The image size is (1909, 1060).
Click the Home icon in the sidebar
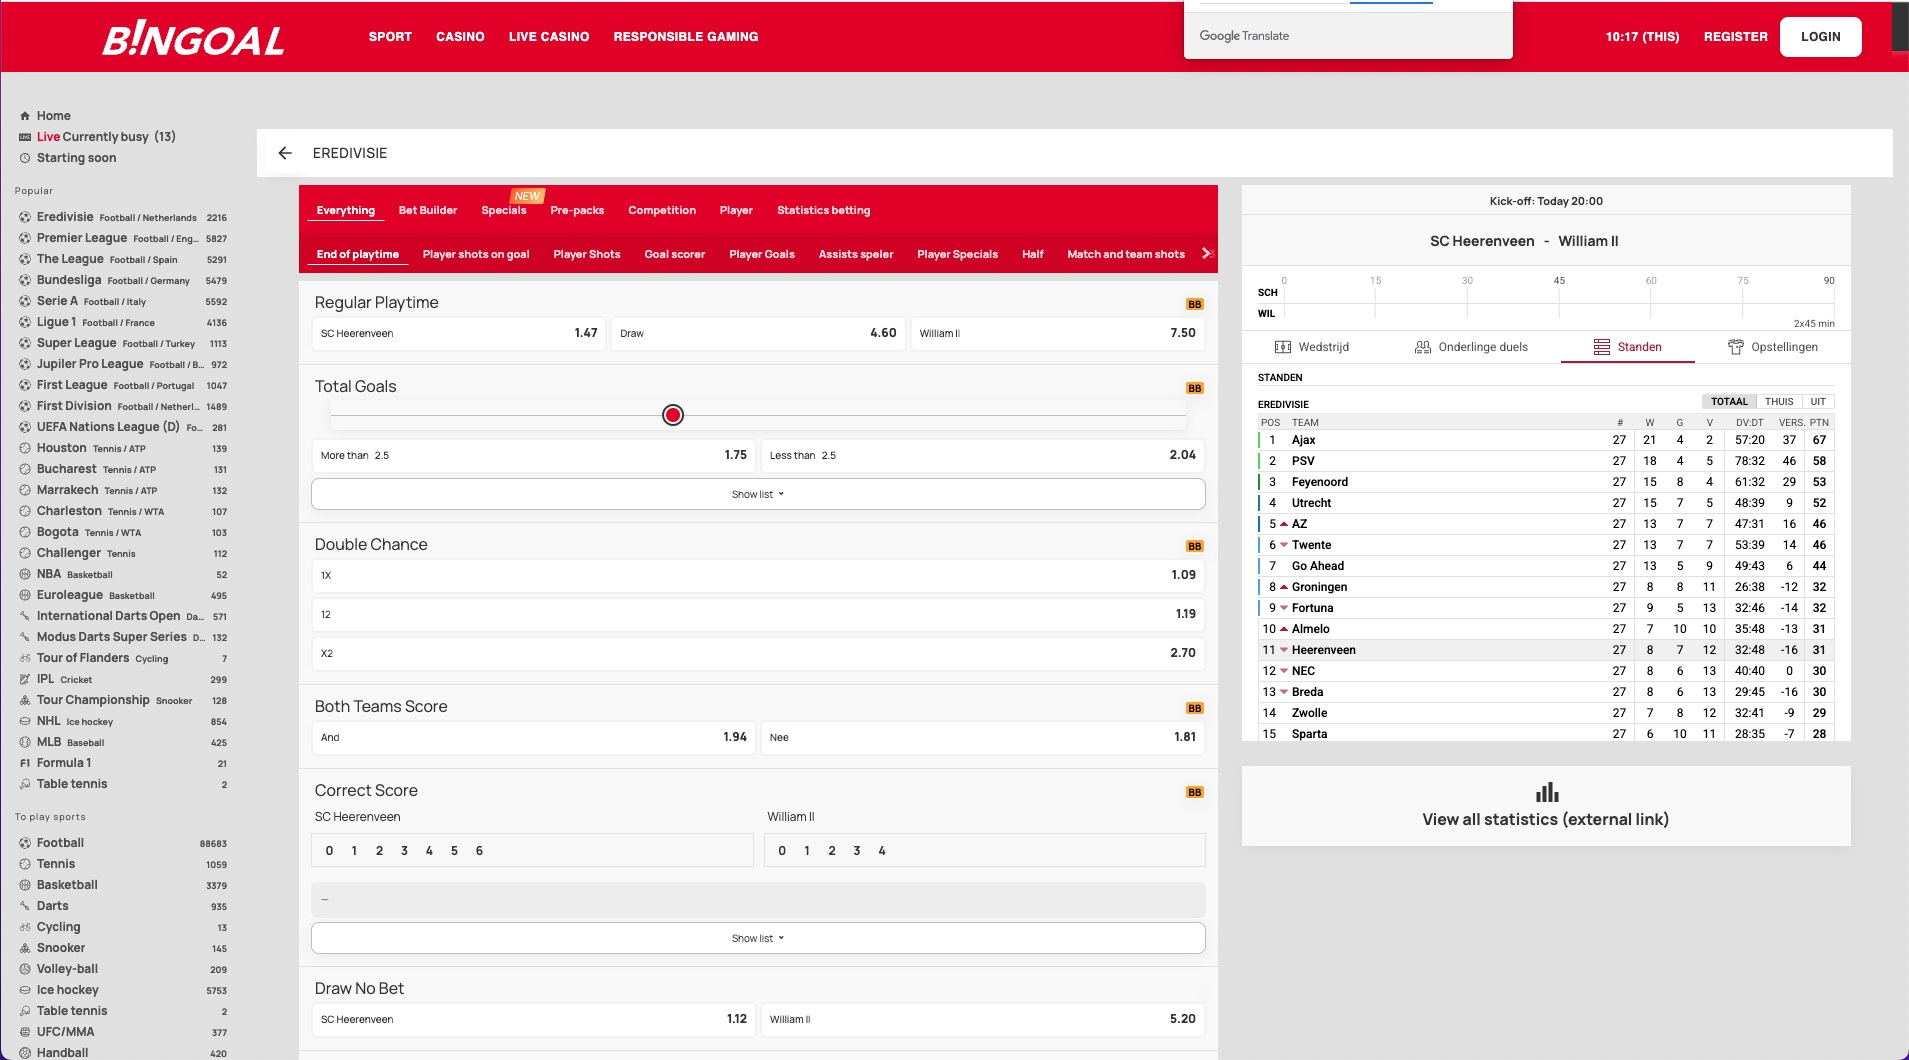(x=25, y=116)
